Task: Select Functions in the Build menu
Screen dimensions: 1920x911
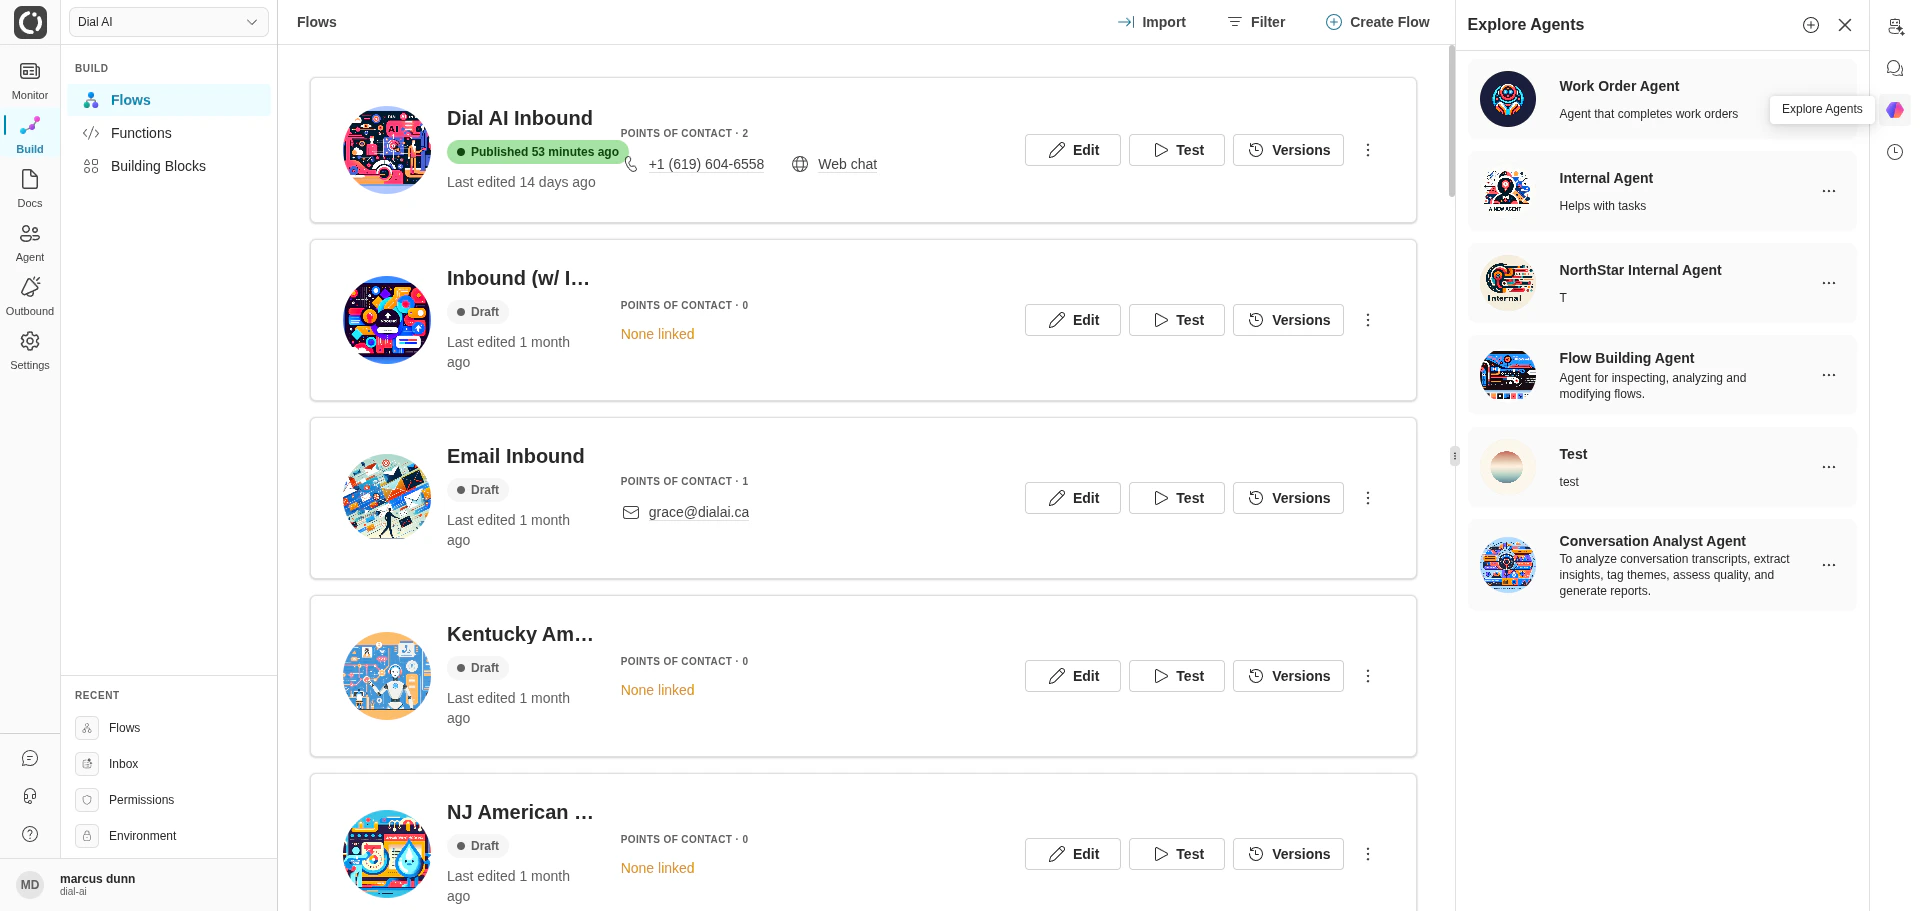Action: (x=169, y=133)
